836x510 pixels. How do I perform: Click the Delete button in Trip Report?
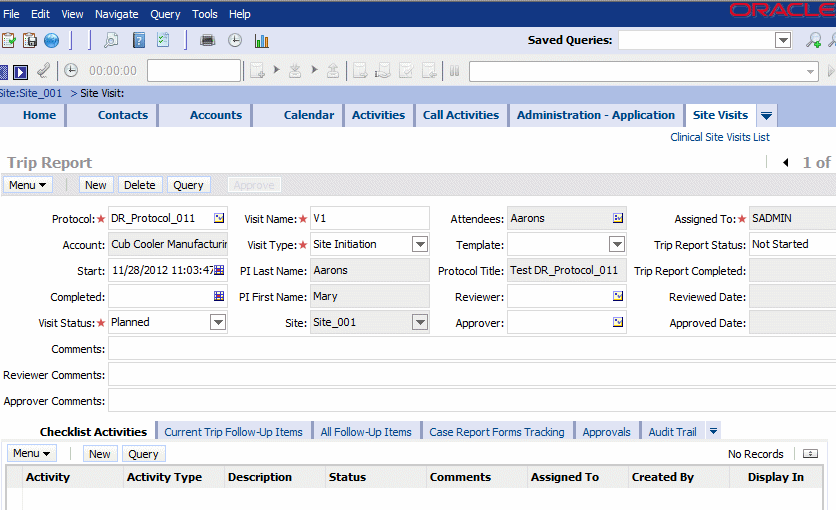(x=140, y=185)
